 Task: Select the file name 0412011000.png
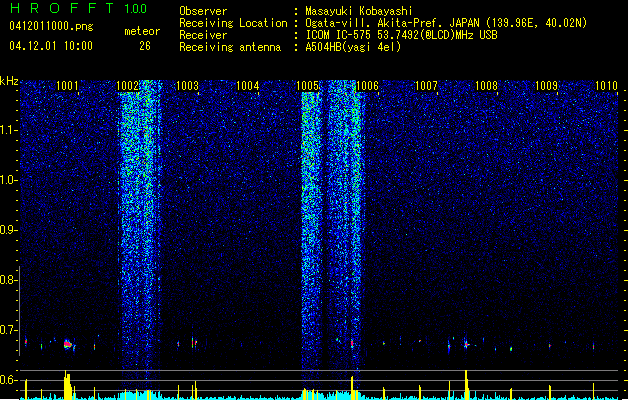pos(51,26)
